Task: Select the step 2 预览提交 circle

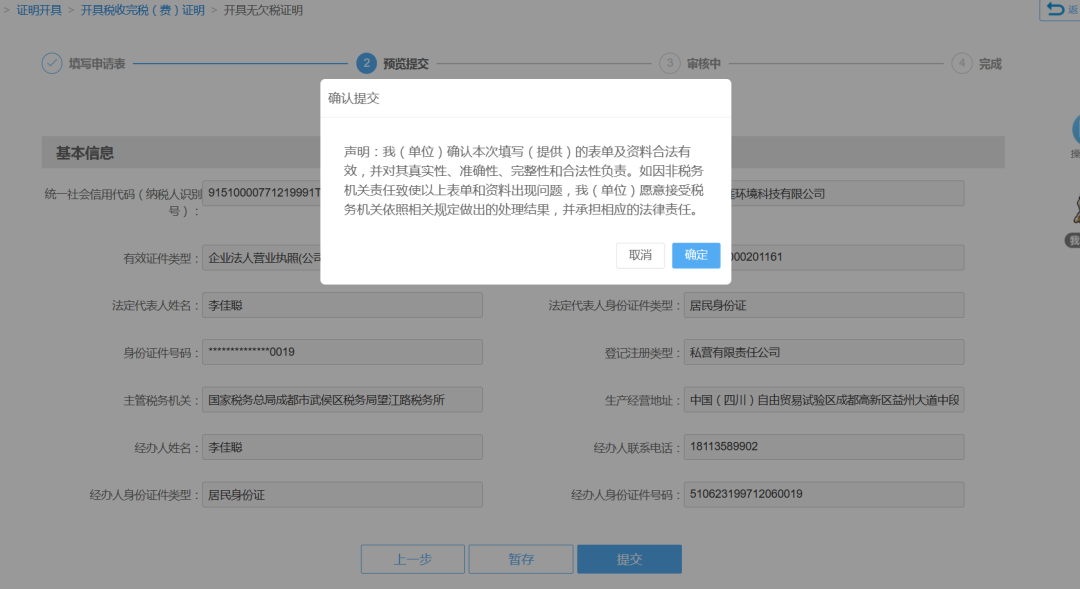Action: pyautogui.click(x=367, y=64)
